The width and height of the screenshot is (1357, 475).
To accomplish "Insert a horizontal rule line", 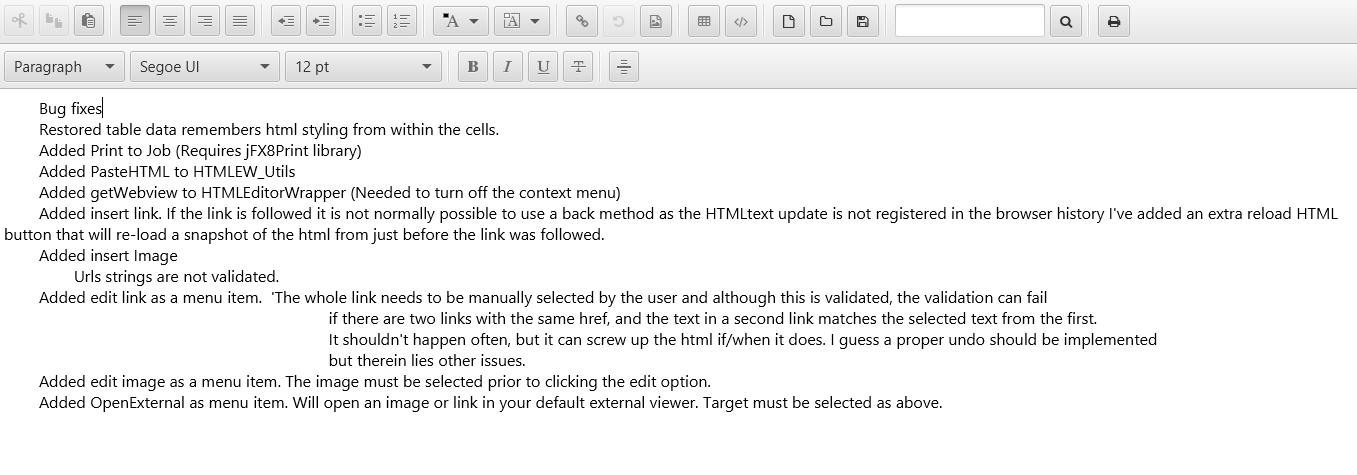I will 623,67.
